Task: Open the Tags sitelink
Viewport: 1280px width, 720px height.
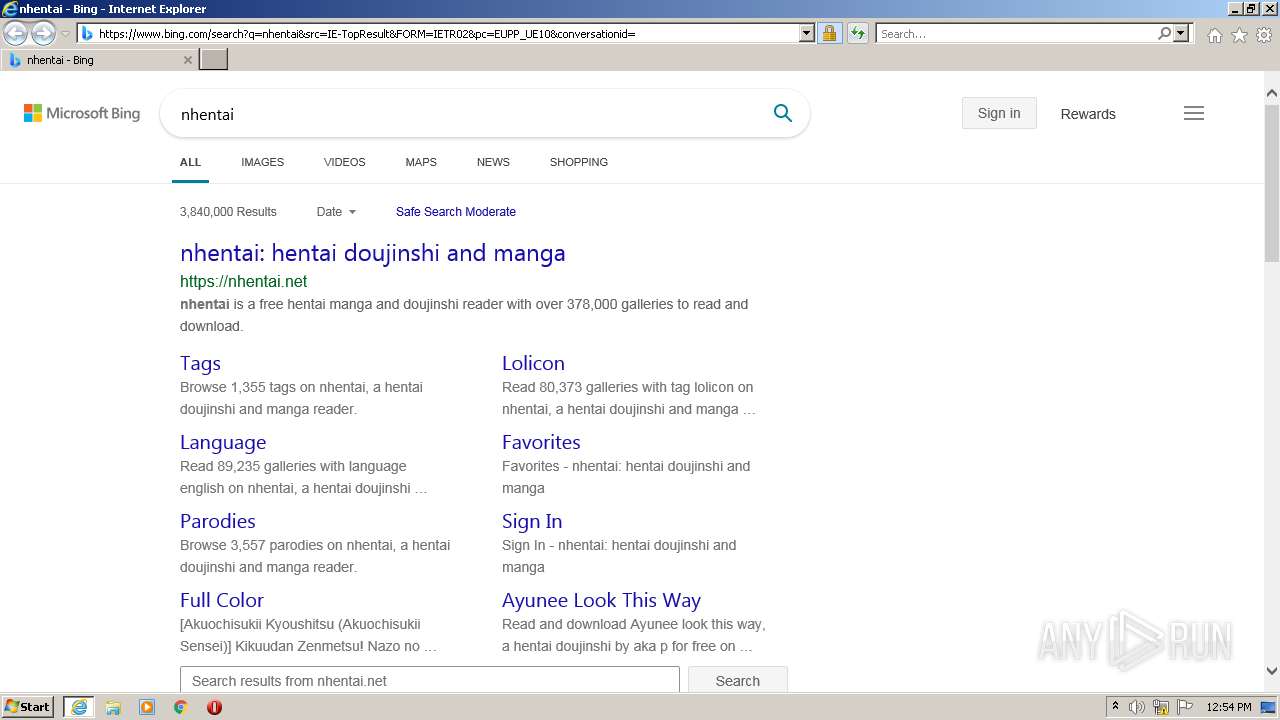Action: pos(200,363)
